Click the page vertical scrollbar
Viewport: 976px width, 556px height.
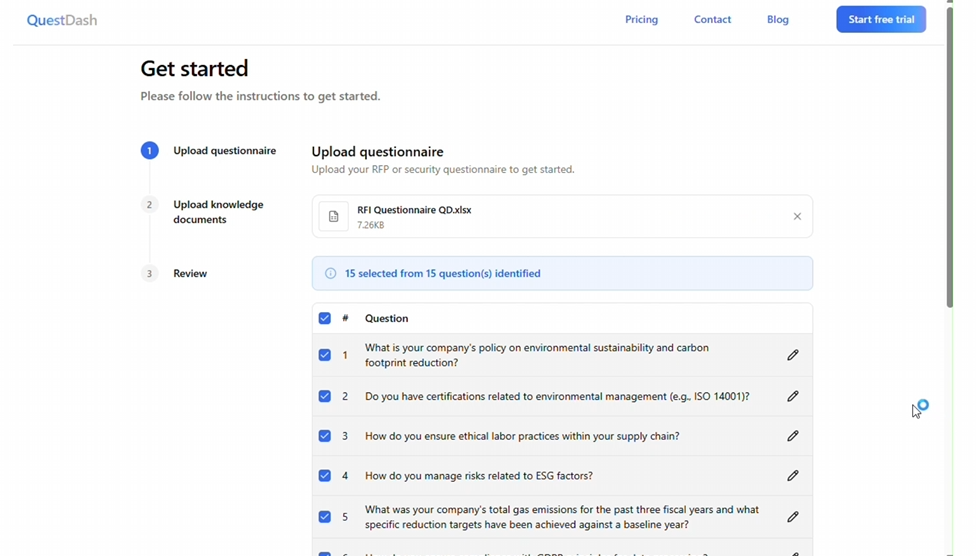coord(950,156)
